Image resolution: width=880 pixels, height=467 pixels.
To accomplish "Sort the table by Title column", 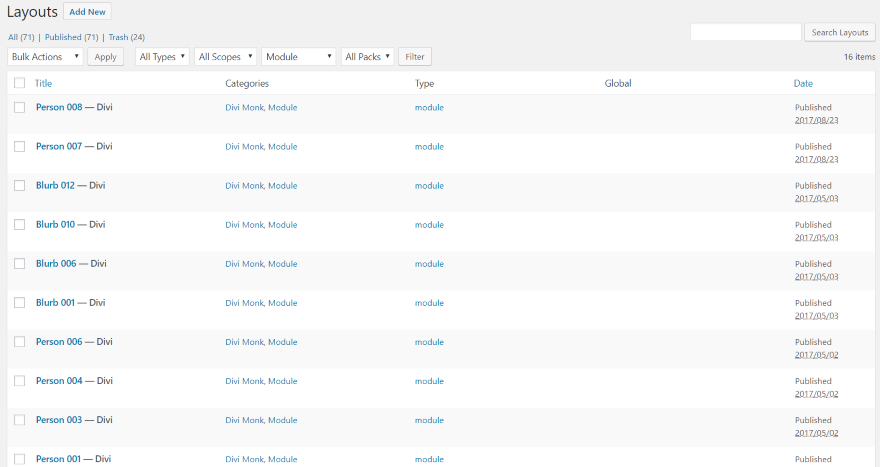I will click(43, 83).
